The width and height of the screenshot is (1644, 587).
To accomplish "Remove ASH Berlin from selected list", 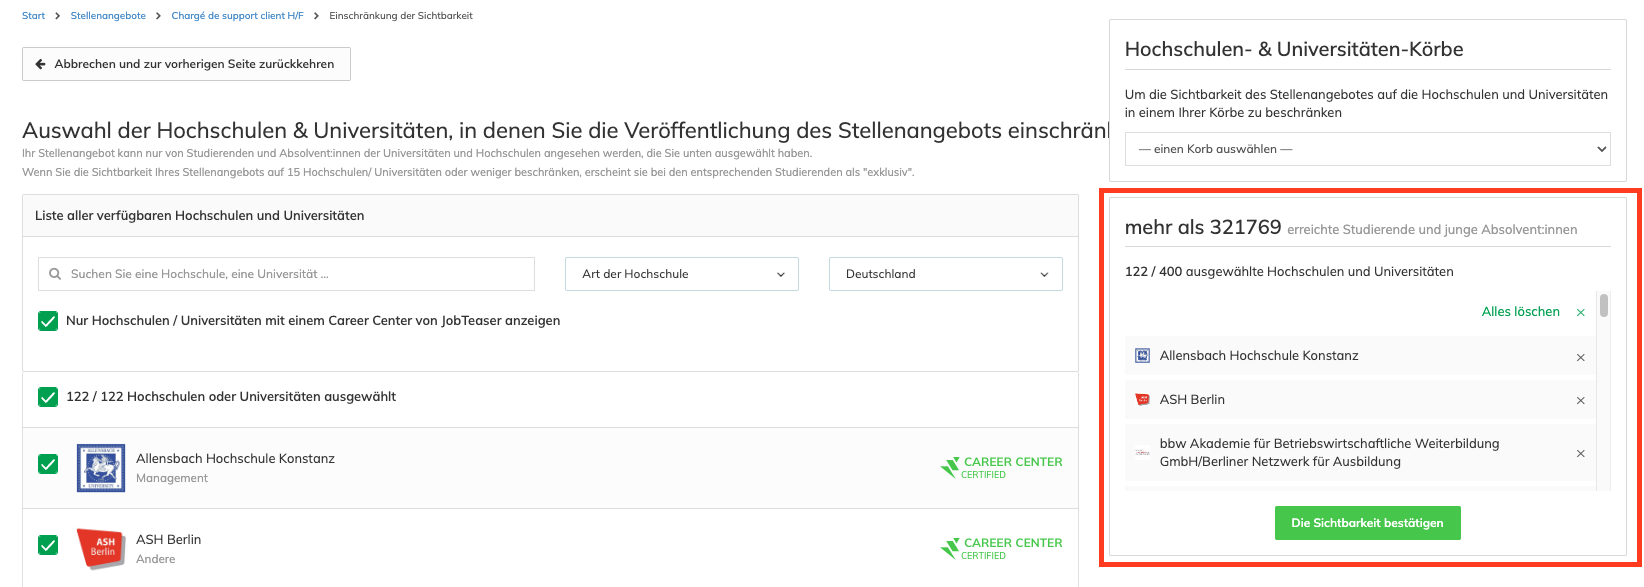I will (x=1580, y=400).
